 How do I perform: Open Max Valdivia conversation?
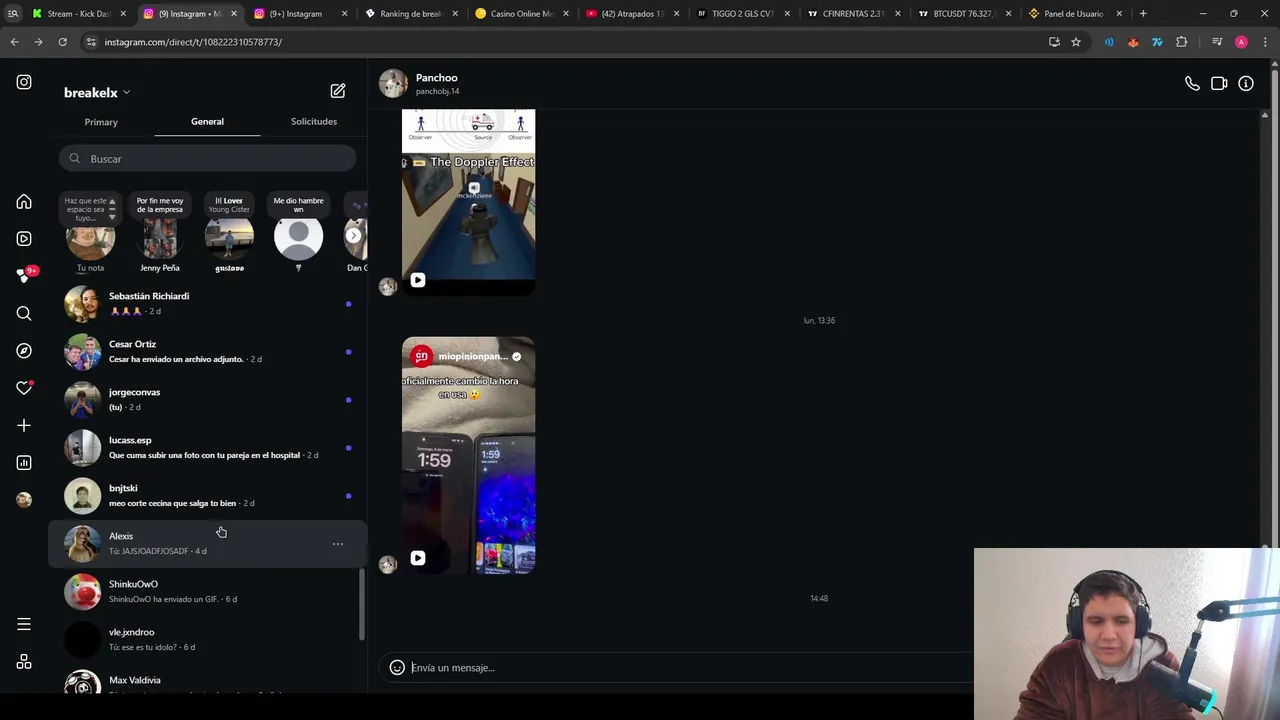pos(207,682)
